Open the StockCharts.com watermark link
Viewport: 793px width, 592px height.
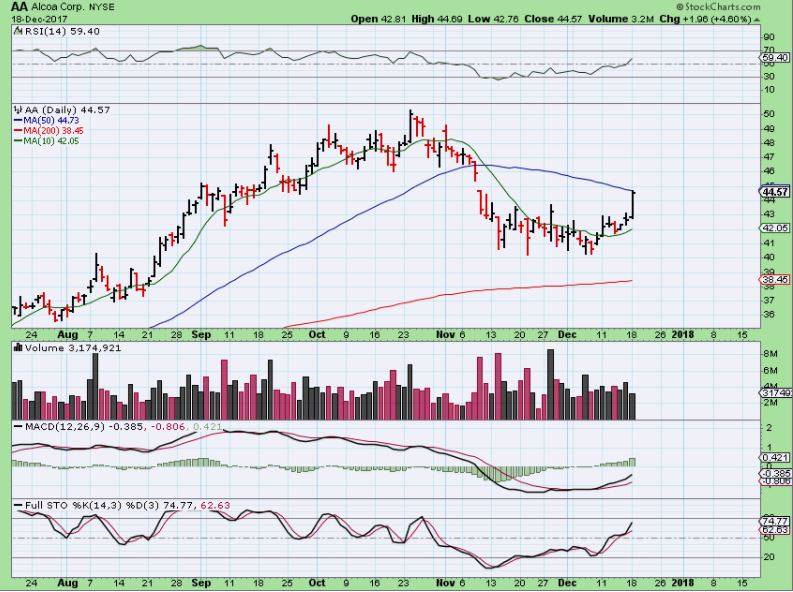pos(718,7)
